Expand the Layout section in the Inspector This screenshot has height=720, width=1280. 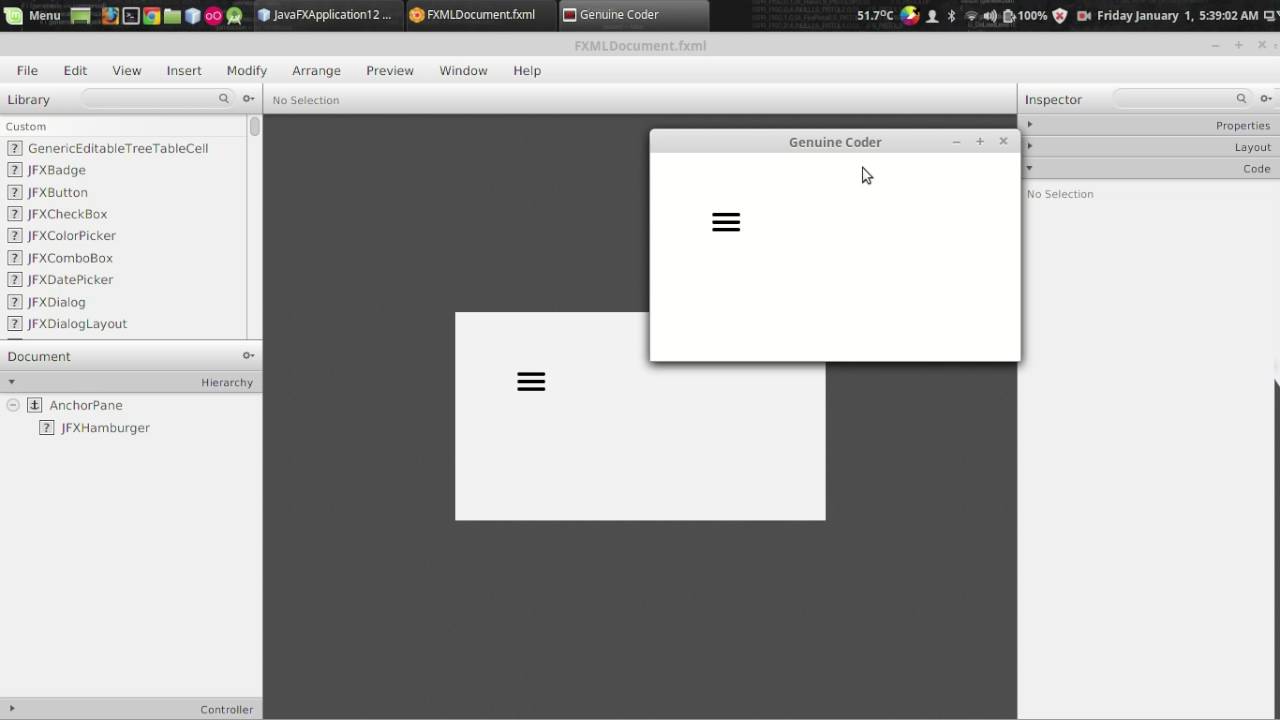[x=1029, y=146]
